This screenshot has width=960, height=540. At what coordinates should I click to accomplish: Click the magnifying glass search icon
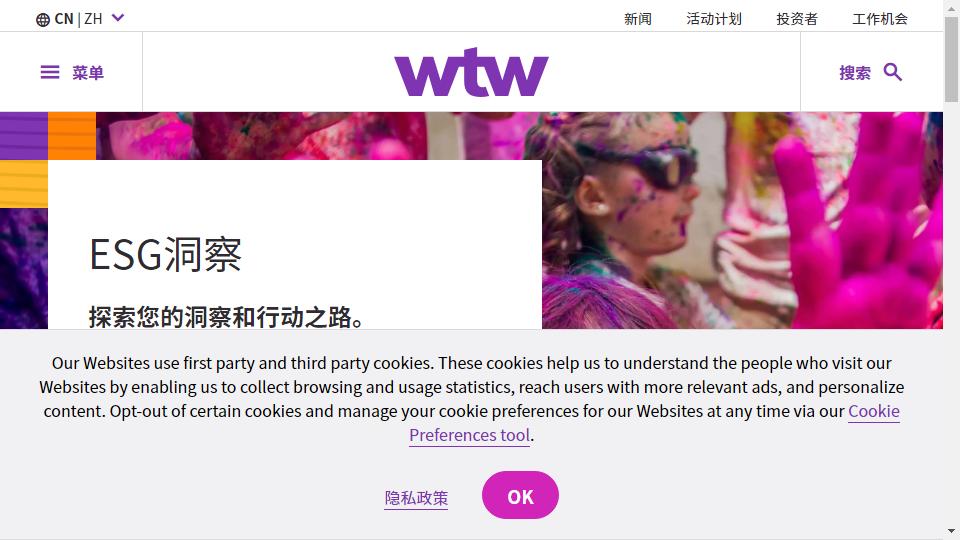pyautogui.click(x=893, y=72)
